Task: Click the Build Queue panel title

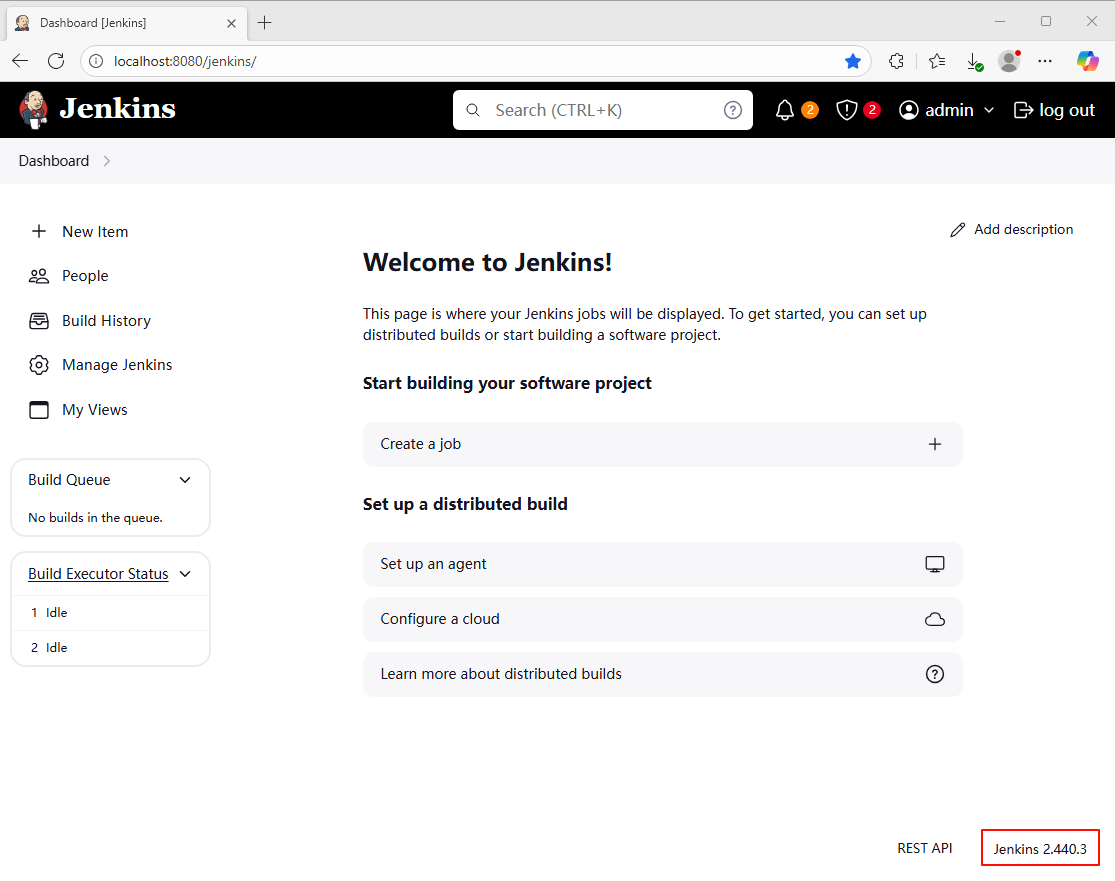Action: coord(69,480)
